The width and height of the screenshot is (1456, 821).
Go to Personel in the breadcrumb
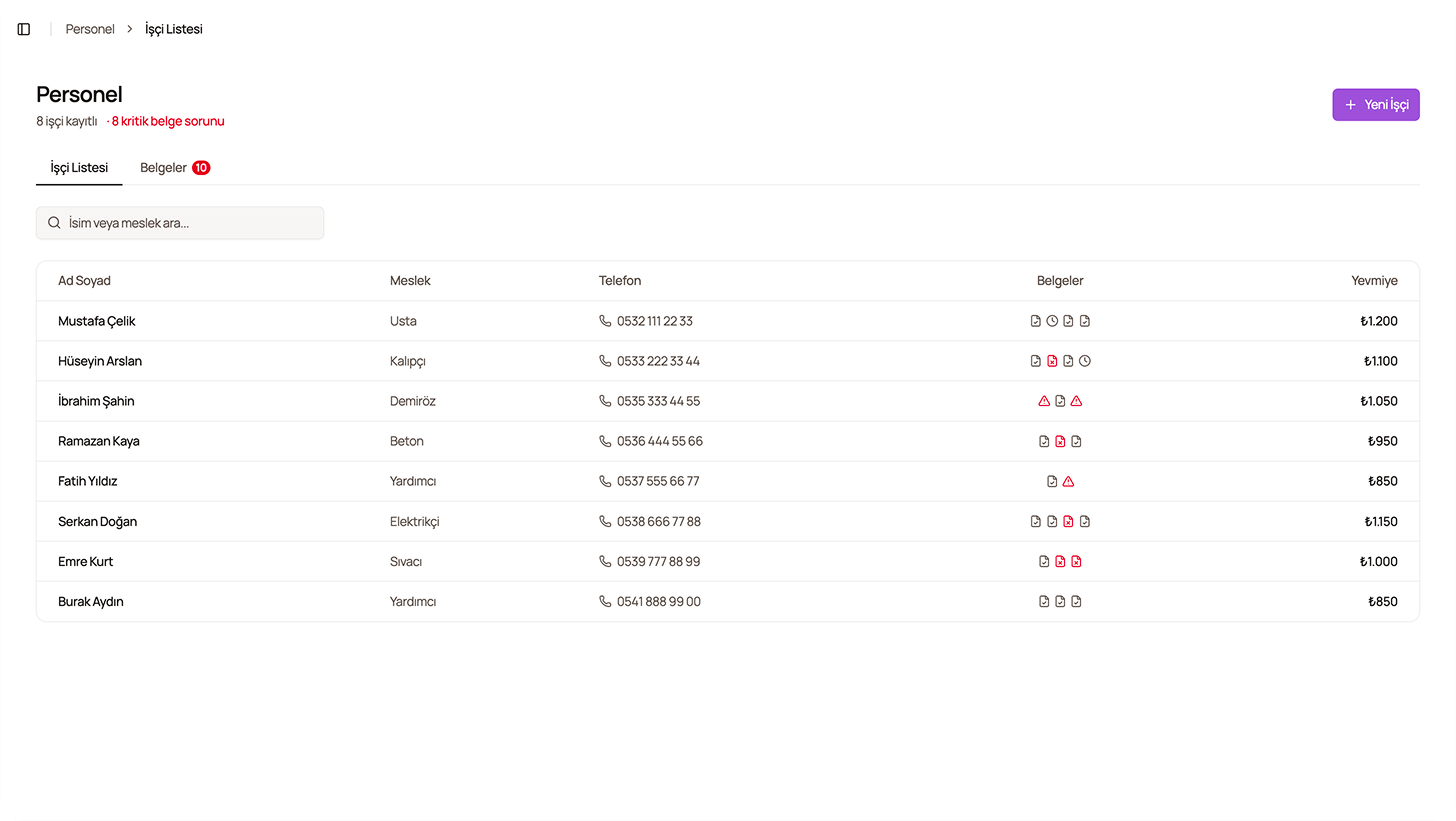click(90, 29)
